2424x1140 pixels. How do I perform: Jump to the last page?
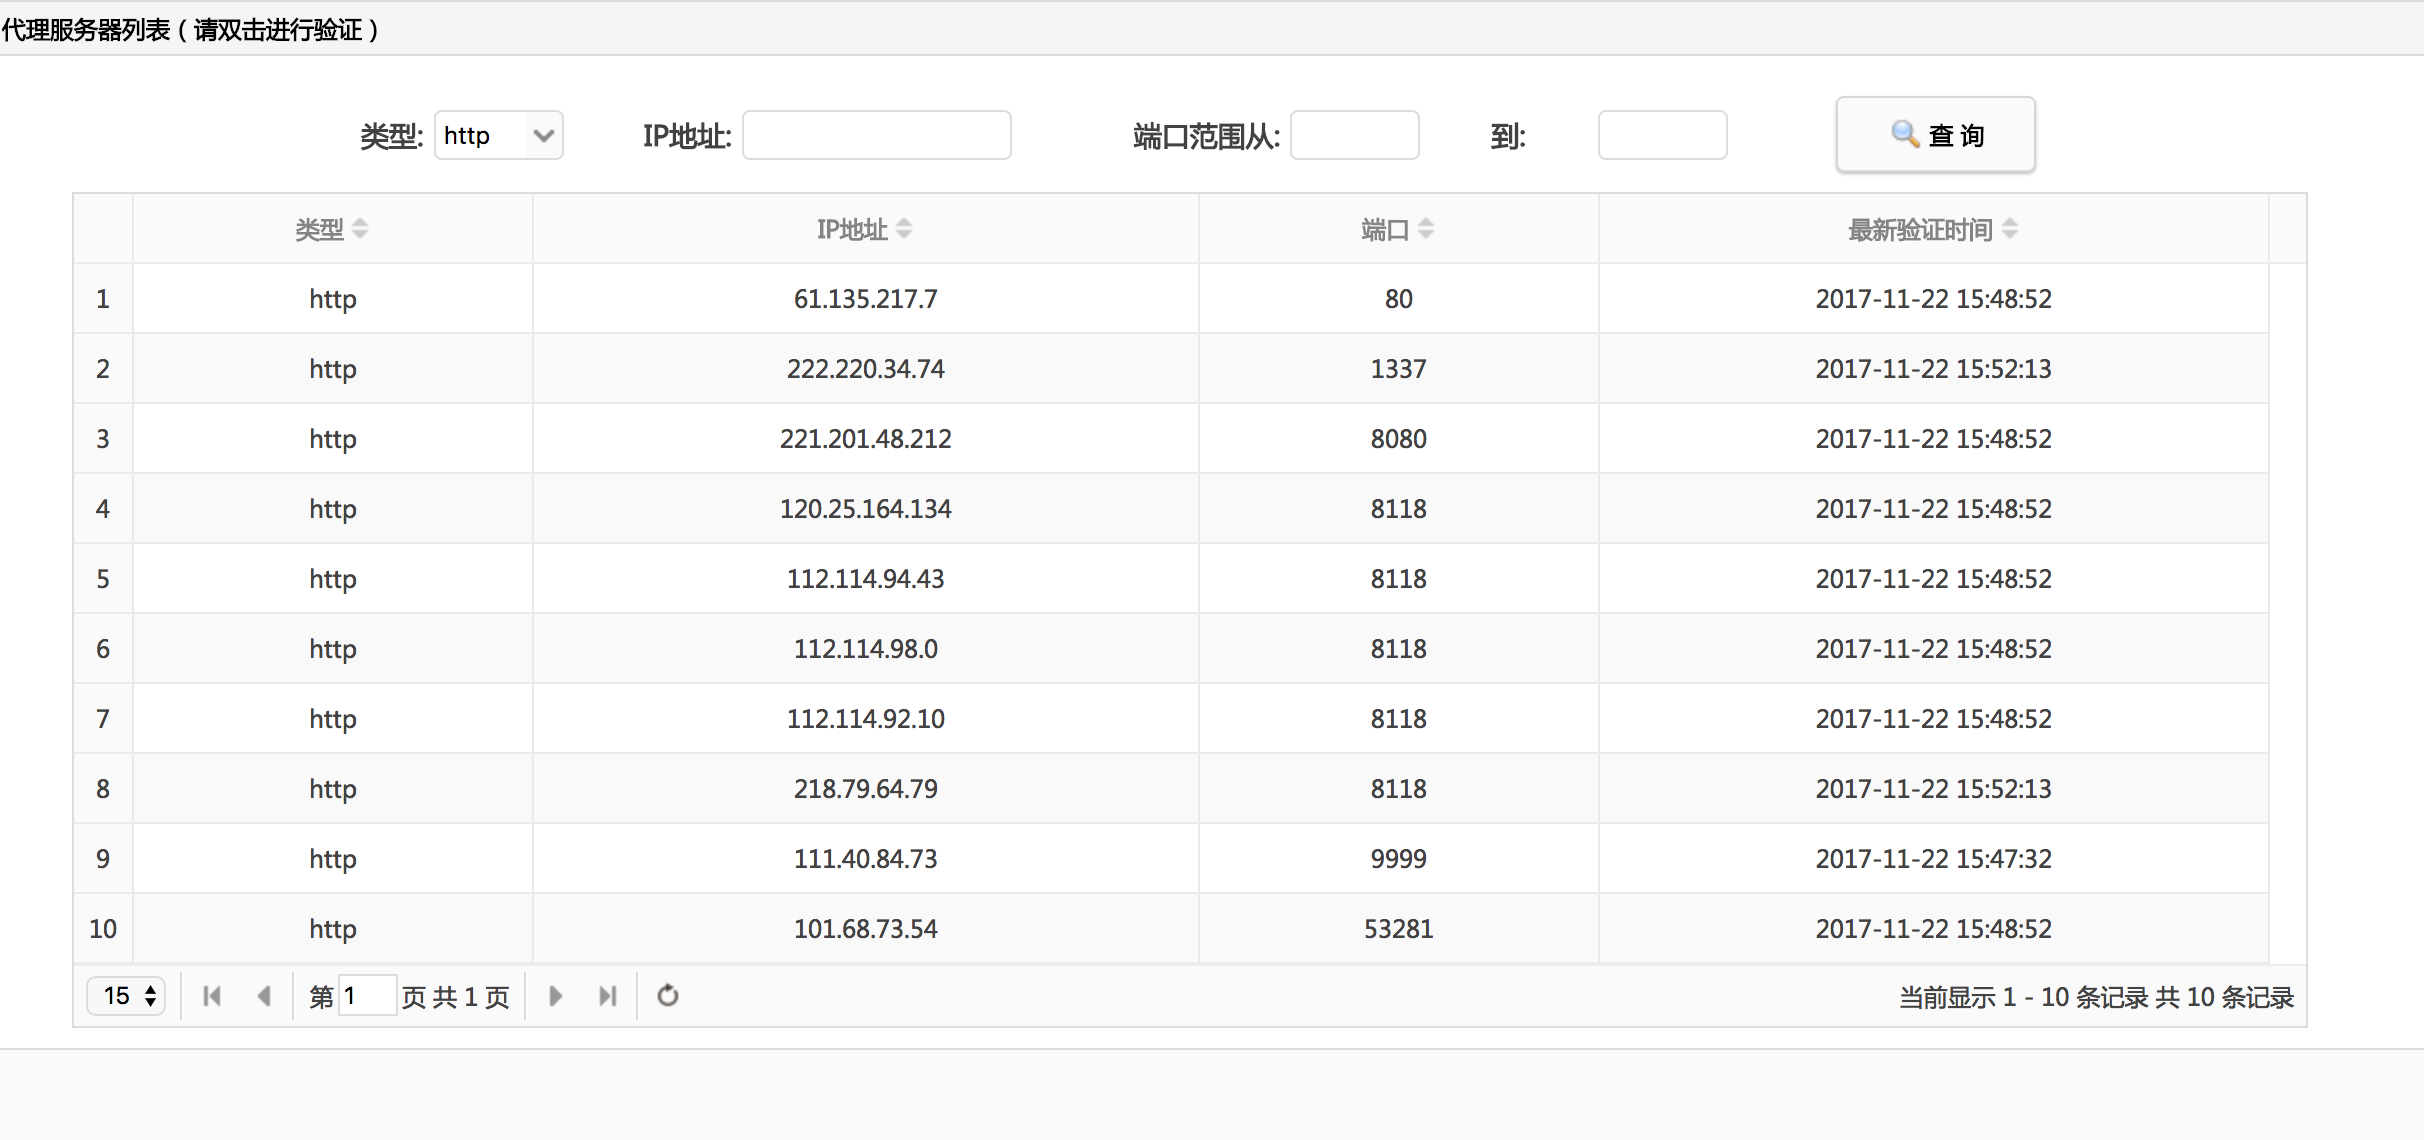point(608,996)
